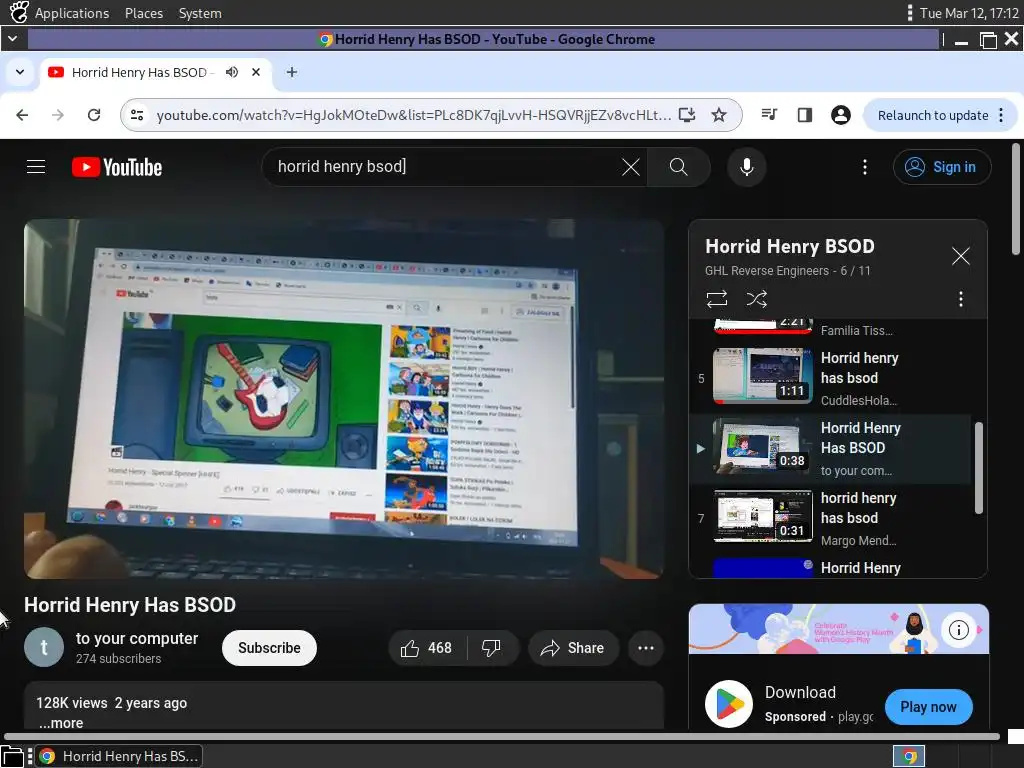Click the show desktop icon in bottom panel

point(12,756)
